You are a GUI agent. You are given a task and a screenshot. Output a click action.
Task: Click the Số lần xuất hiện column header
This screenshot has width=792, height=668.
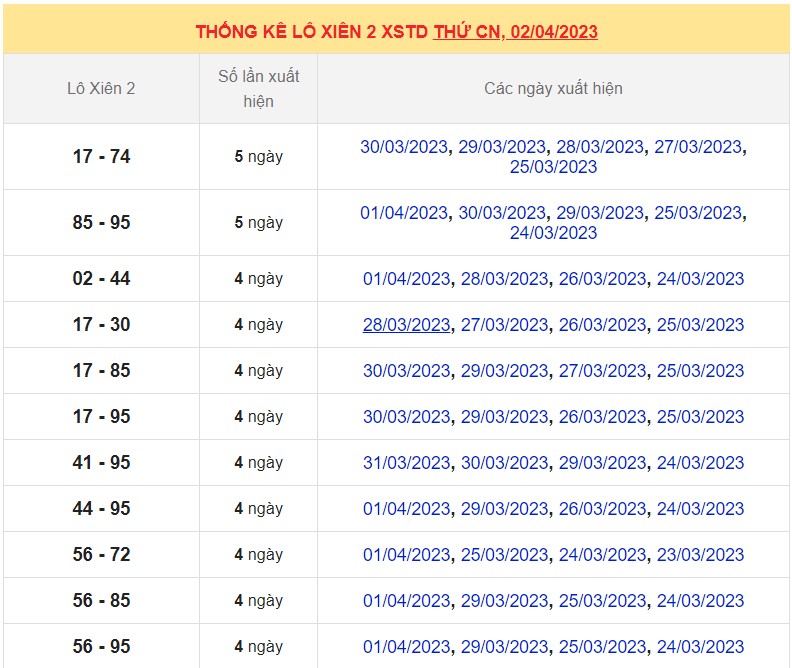[x=258, y=88]
